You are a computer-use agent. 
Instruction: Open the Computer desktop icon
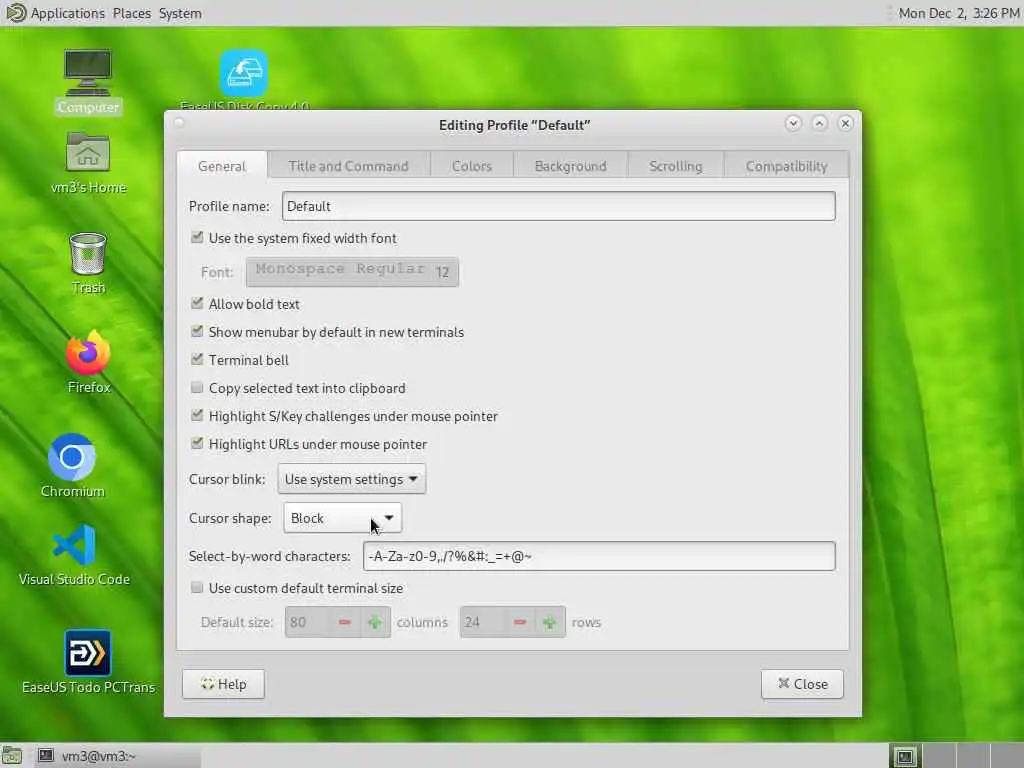coord(88,81)
